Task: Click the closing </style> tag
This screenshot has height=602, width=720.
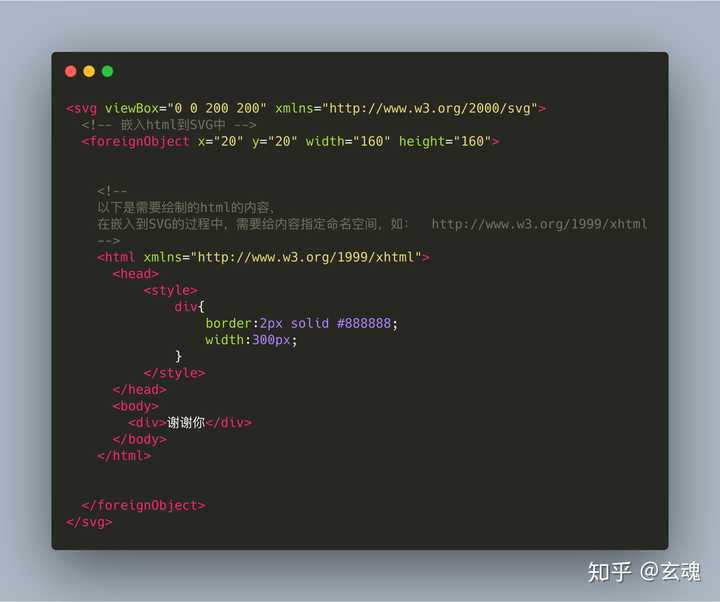Action: 174,373
